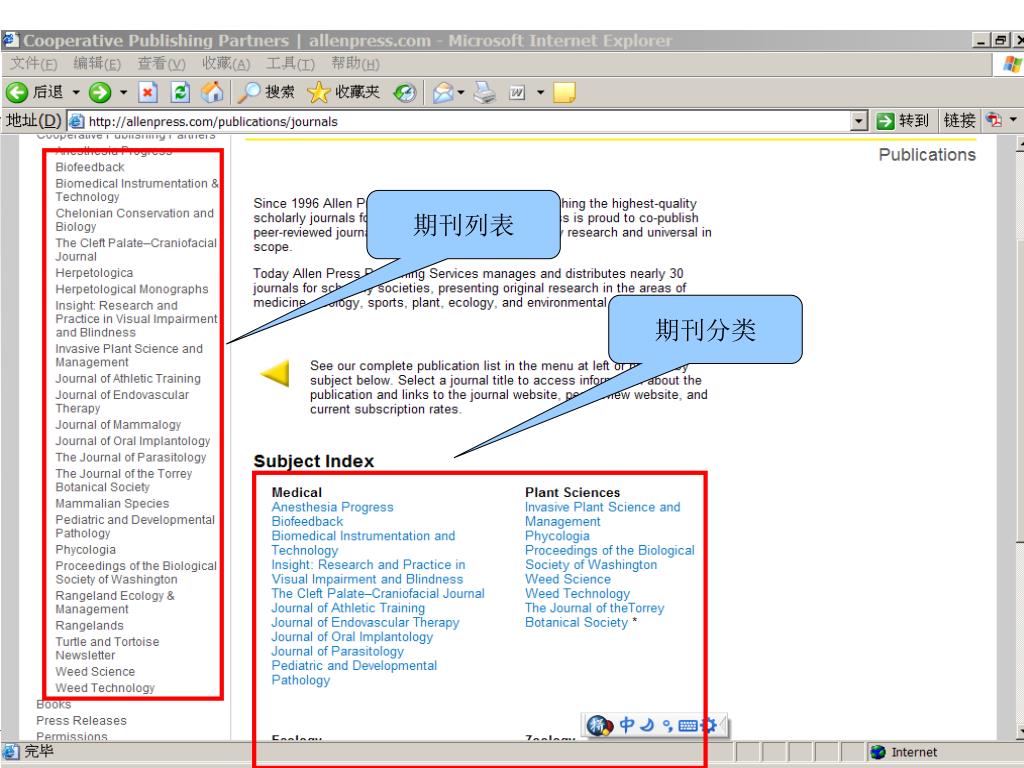Open the 收藏(A) menu
The height and width of the screenshot is (768, 1024).
[x=226, y=63]
